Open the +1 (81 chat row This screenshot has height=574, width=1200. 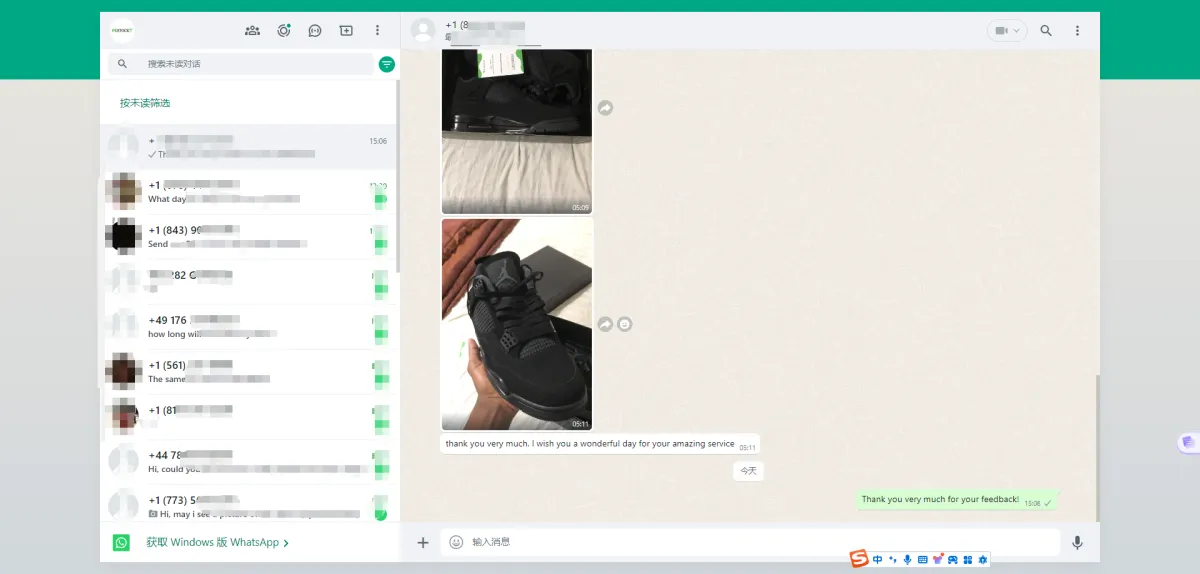[249, 417]
